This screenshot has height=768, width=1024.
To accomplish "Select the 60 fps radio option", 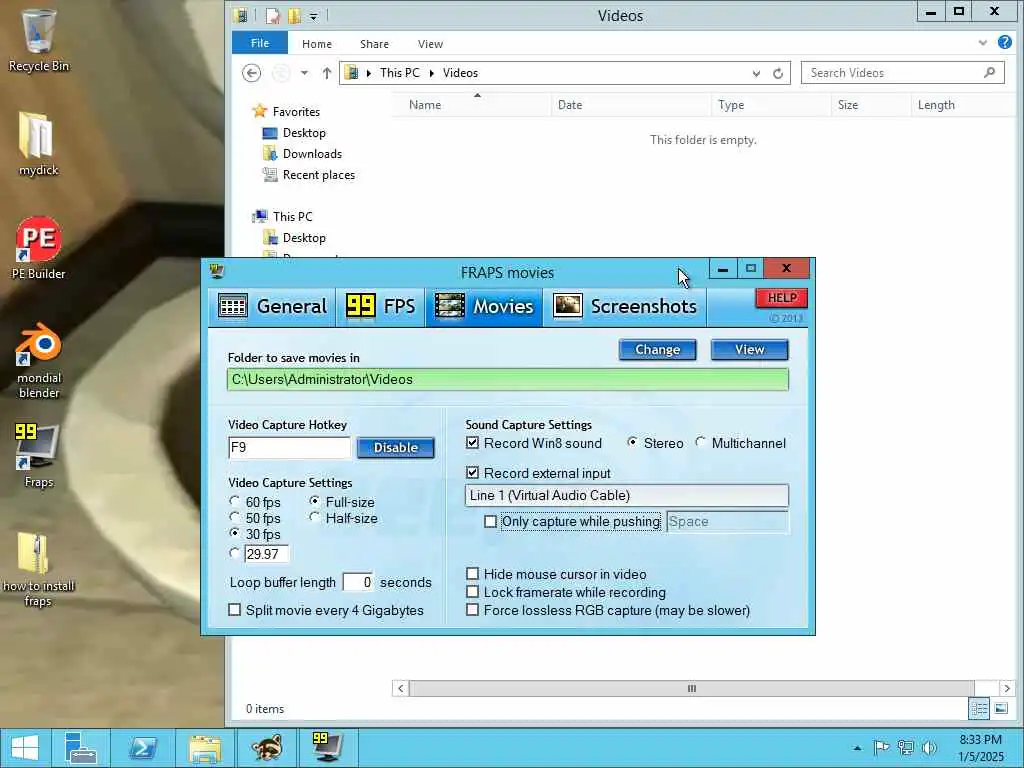I will point(234,501).
